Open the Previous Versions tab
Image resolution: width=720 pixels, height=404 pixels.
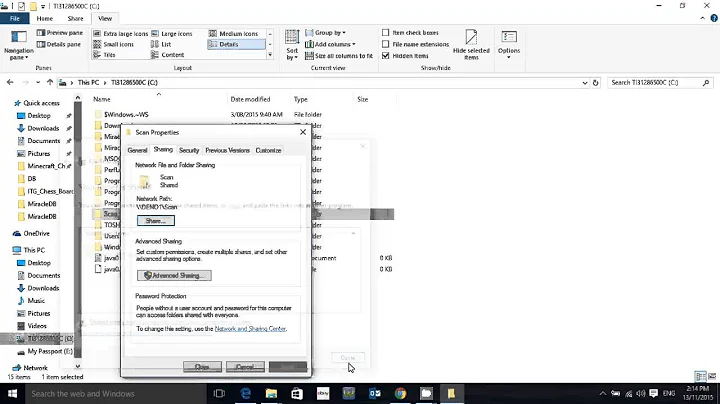click(227, 150)
